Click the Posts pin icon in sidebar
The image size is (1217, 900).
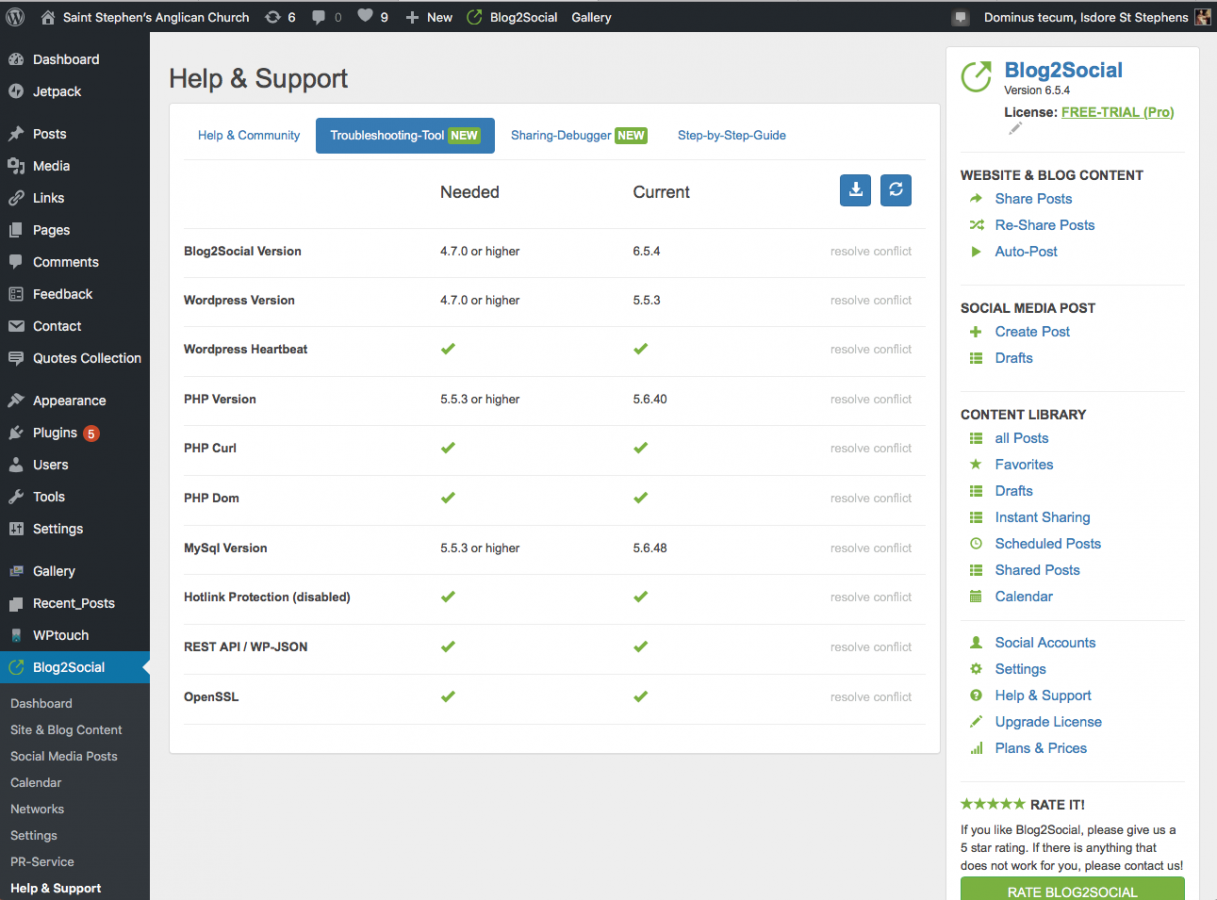[16, 134]
